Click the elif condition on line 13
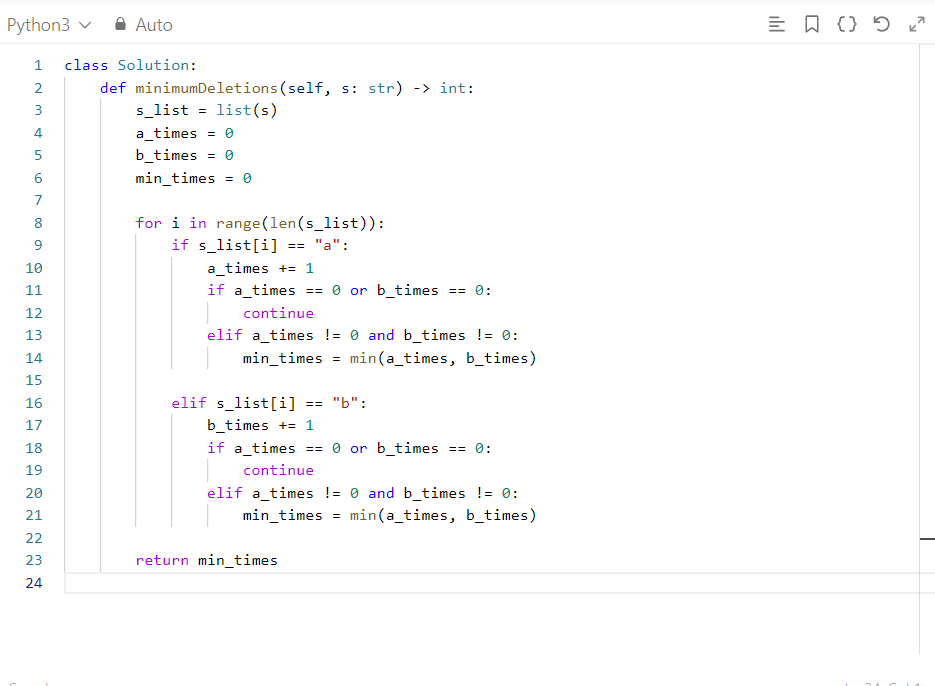This screenshot has height=686, width=935. pyautogui.click(x=363, y=335)
